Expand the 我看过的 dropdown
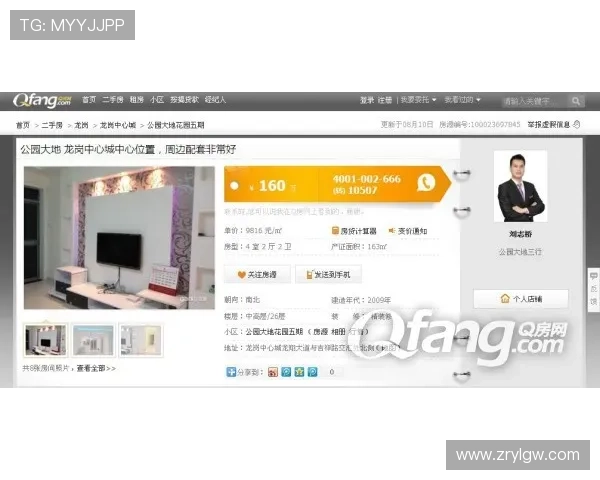Viewport: 600px width, 480px height. pos(462,100)
